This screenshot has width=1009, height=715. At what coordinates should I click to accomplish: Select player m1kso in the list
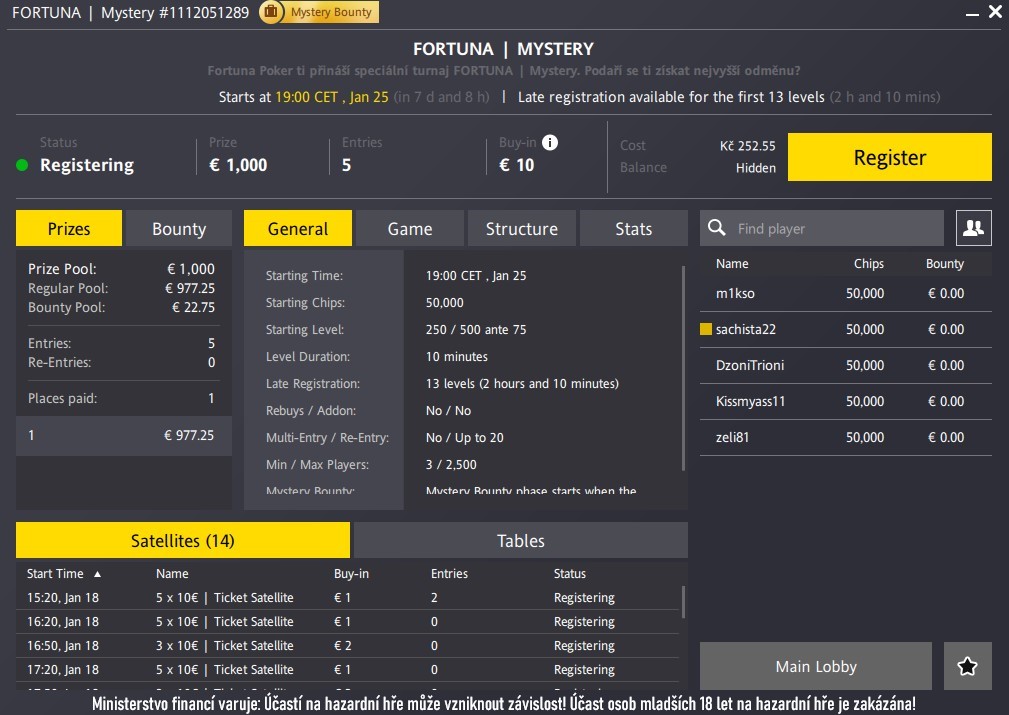(846, 293)
